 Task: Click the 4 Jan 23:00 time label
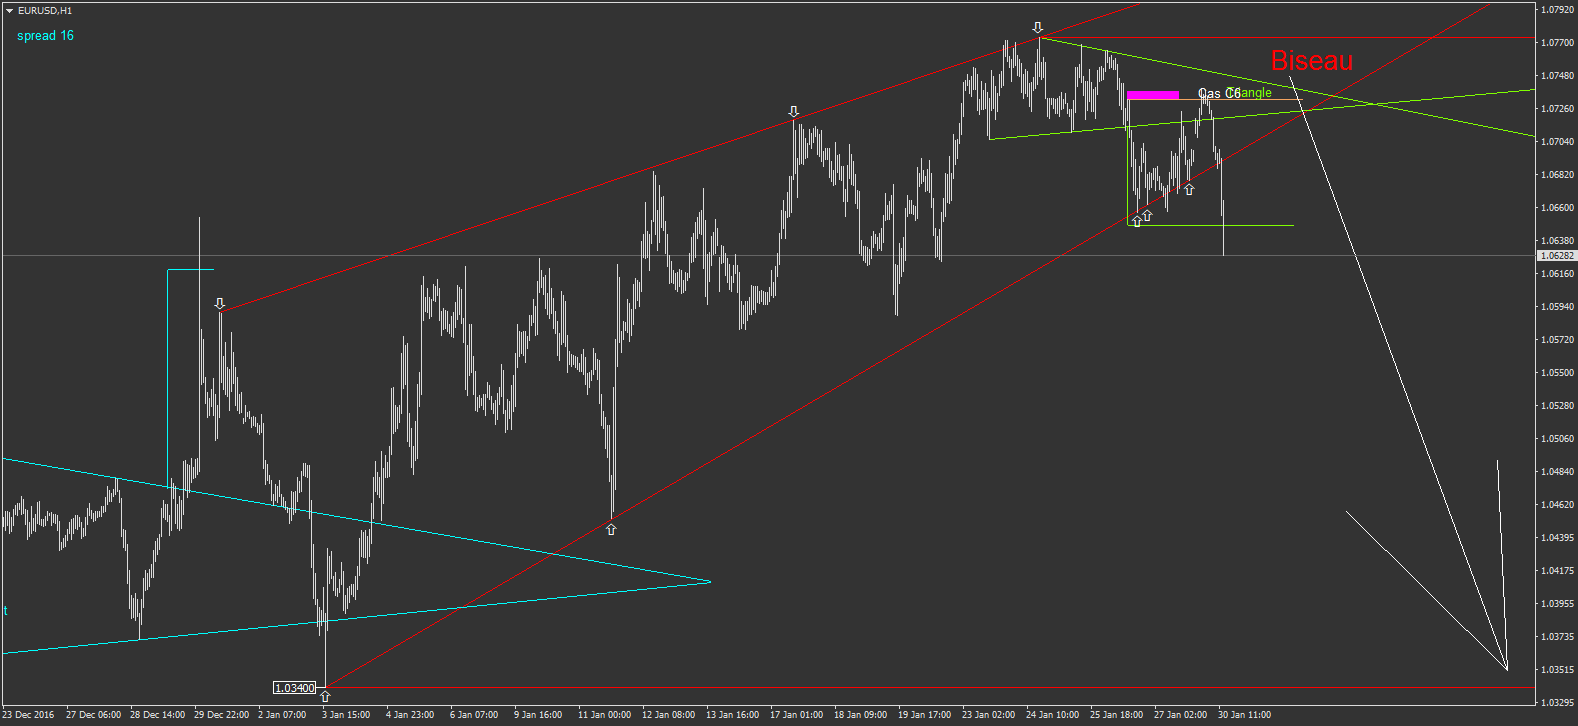(x=410, y=715)
